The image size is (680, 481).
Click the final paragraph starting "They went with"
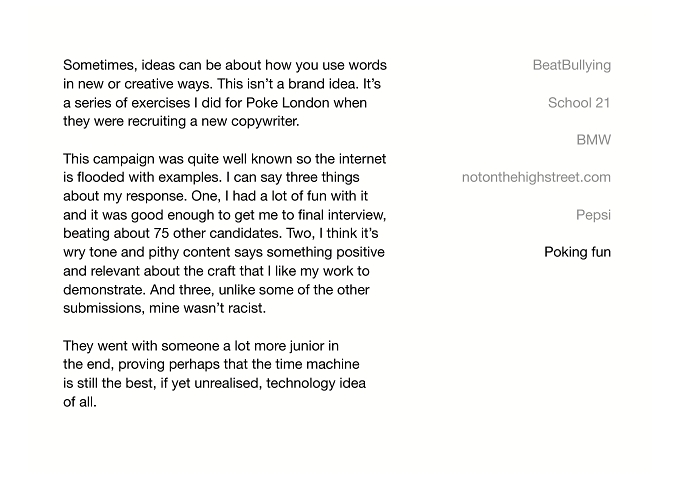(214, 374)
